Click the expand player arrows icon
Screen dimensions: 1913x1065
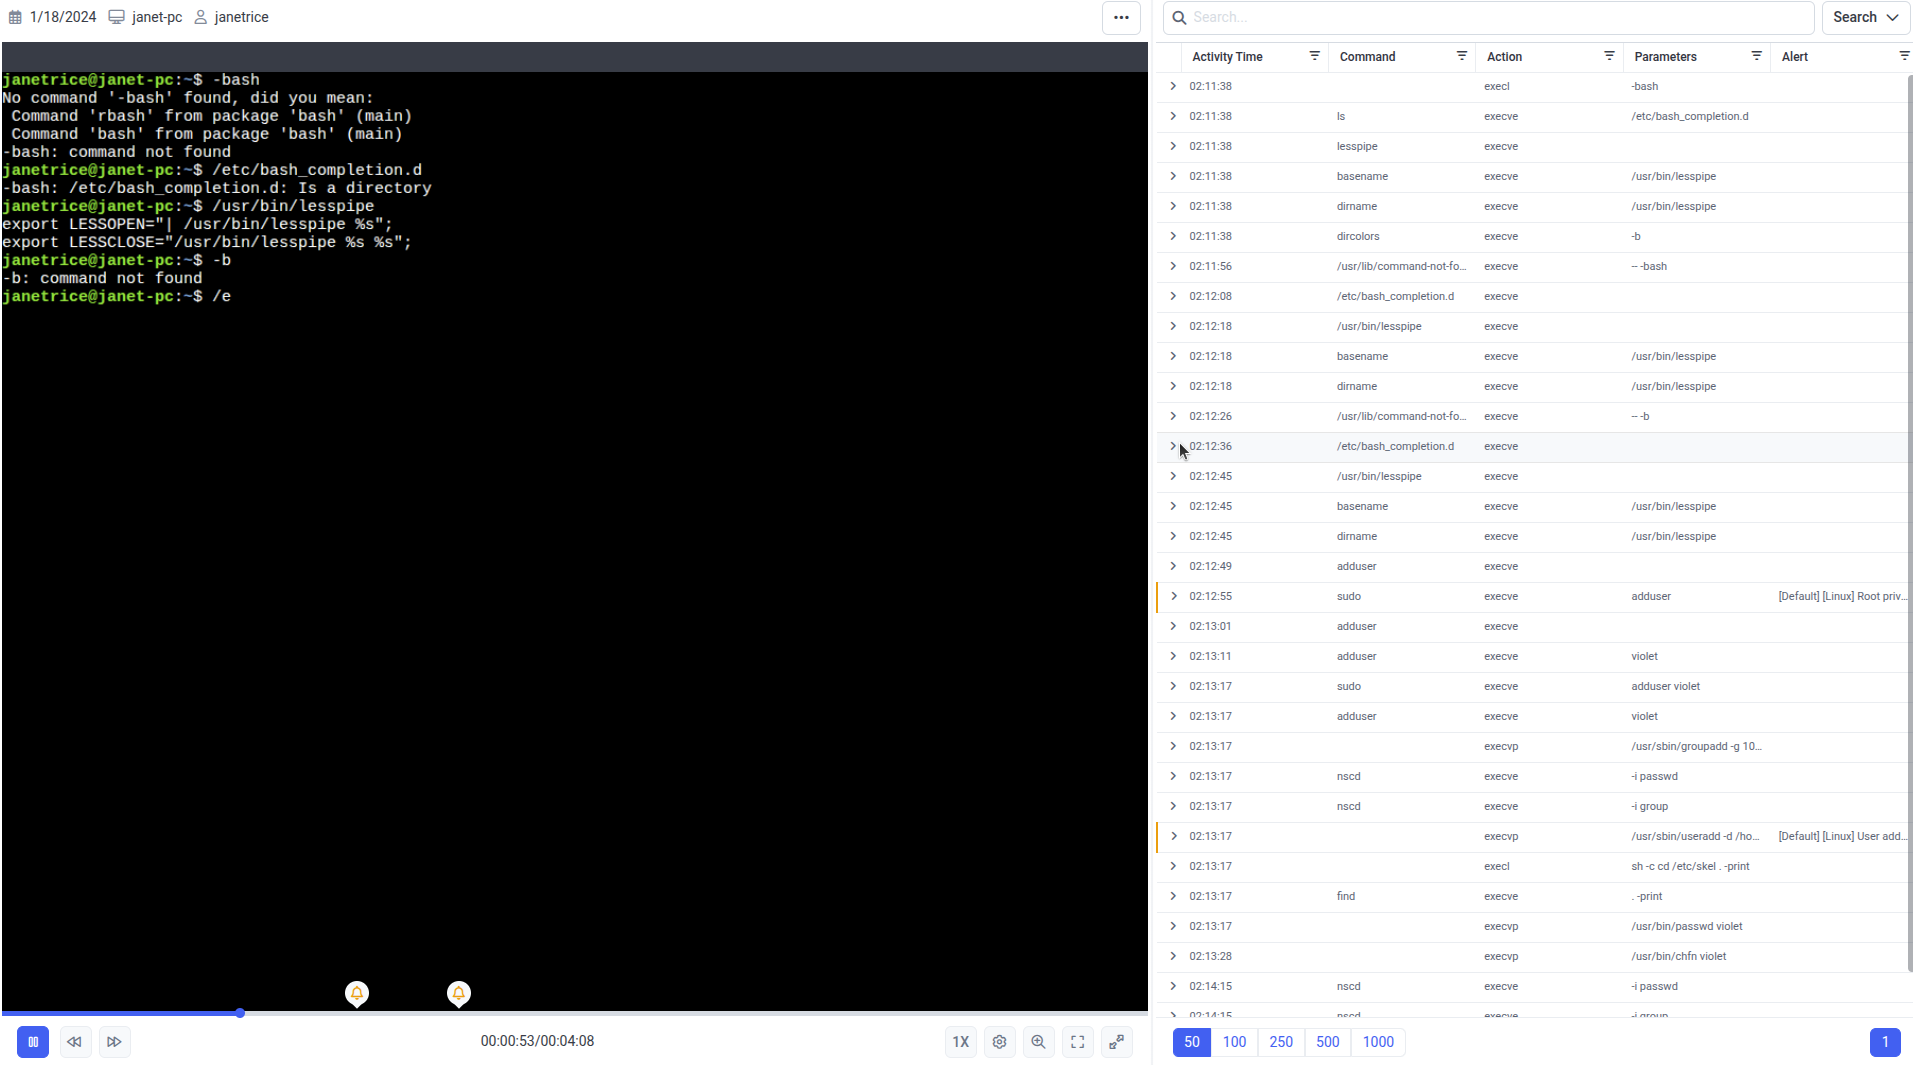pos(1117,1042)
